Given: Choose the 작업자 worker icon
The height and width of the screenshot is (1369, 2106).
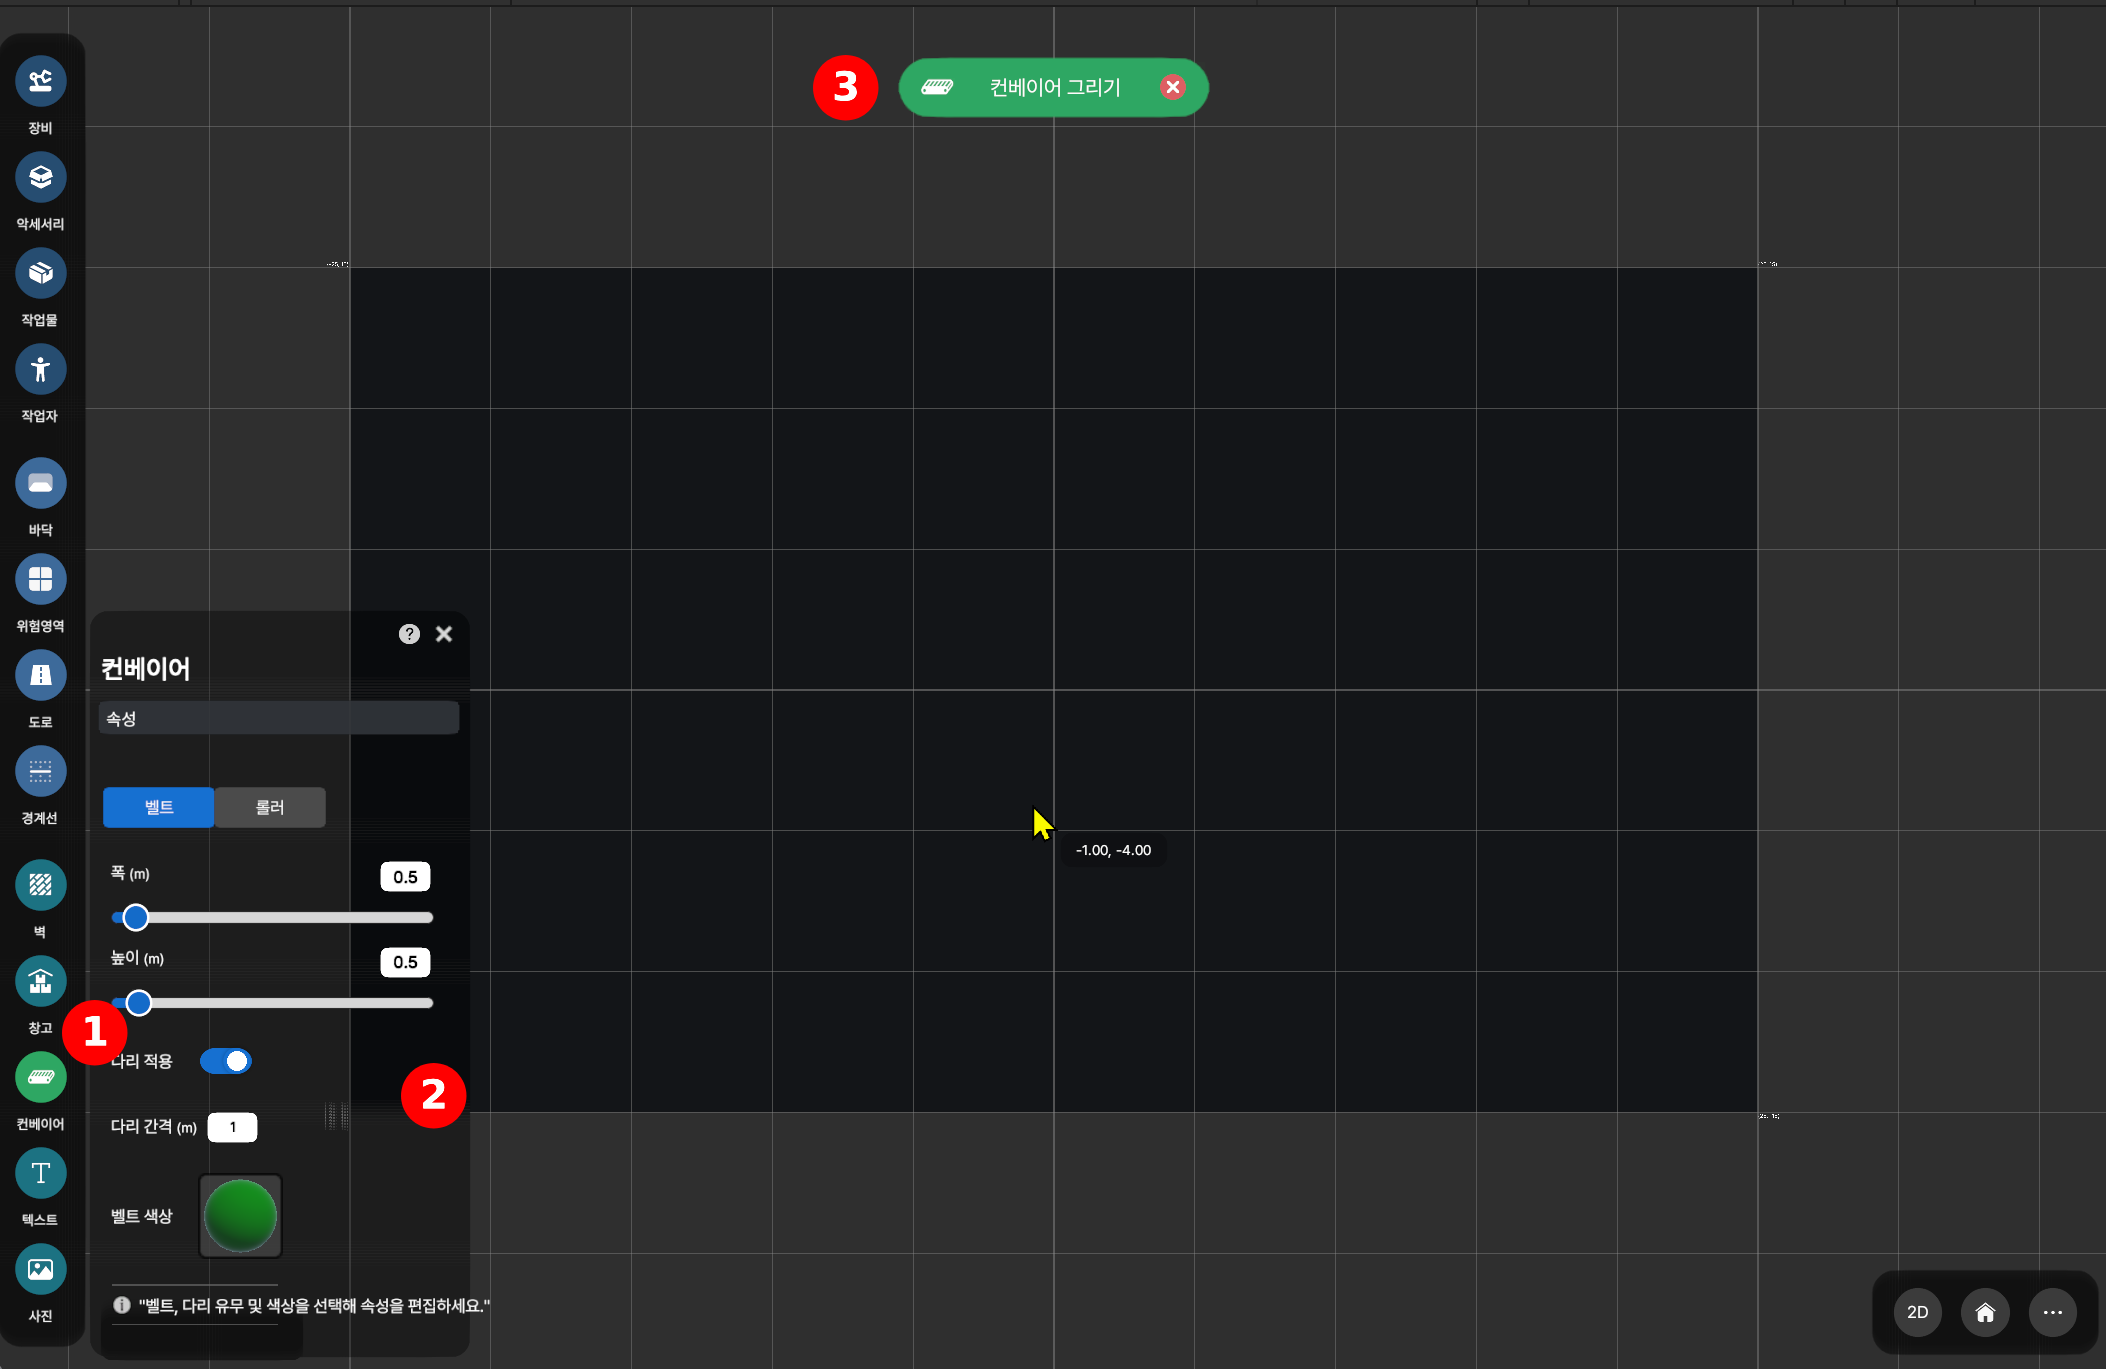Looking at the screenshot, I should pos(40,369).
